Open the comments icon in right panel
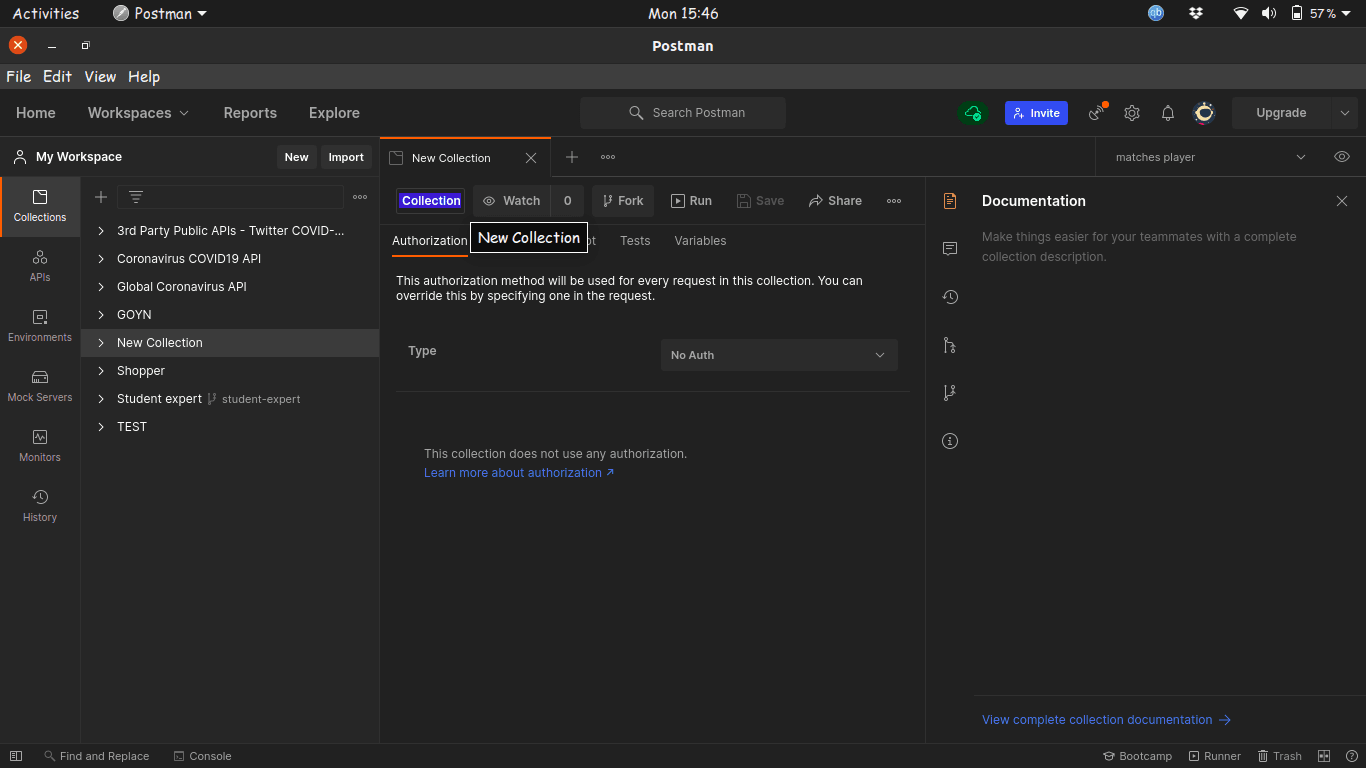This screenshot has width=1366, height=768. (x=950, y=248)
